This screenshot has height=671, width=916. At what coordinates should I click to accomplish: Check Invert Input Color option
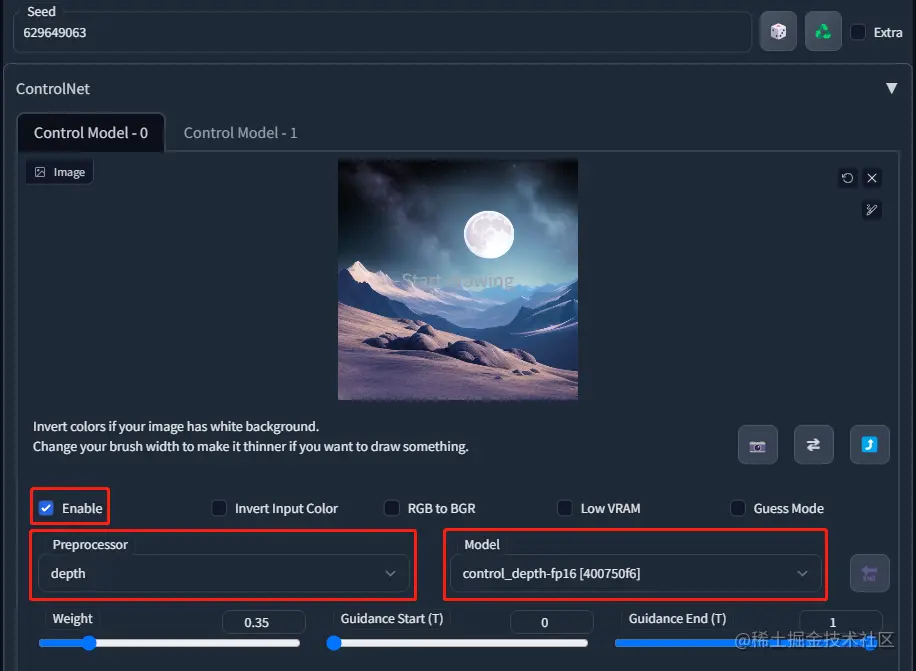click(x=219, y=508)
